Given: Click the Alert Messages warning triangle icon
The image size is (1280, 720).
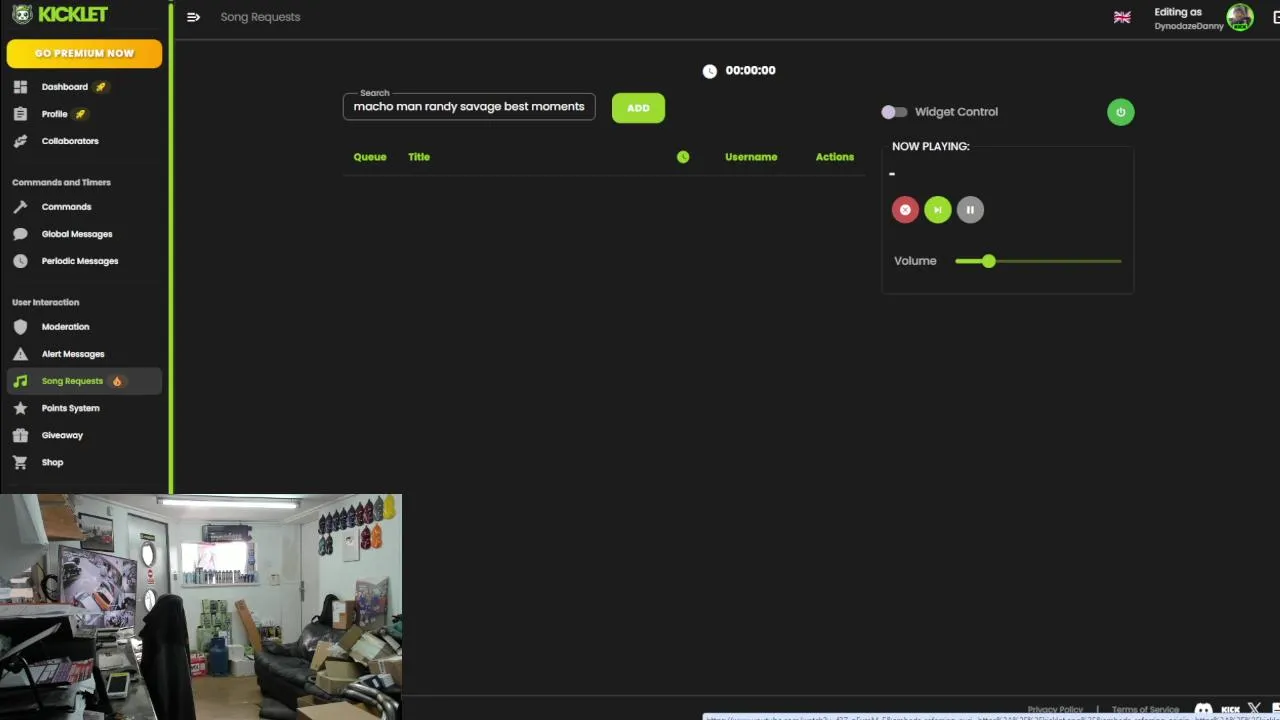Looking at the screenshot, I should pyautogui.click(x=20, y=354).
